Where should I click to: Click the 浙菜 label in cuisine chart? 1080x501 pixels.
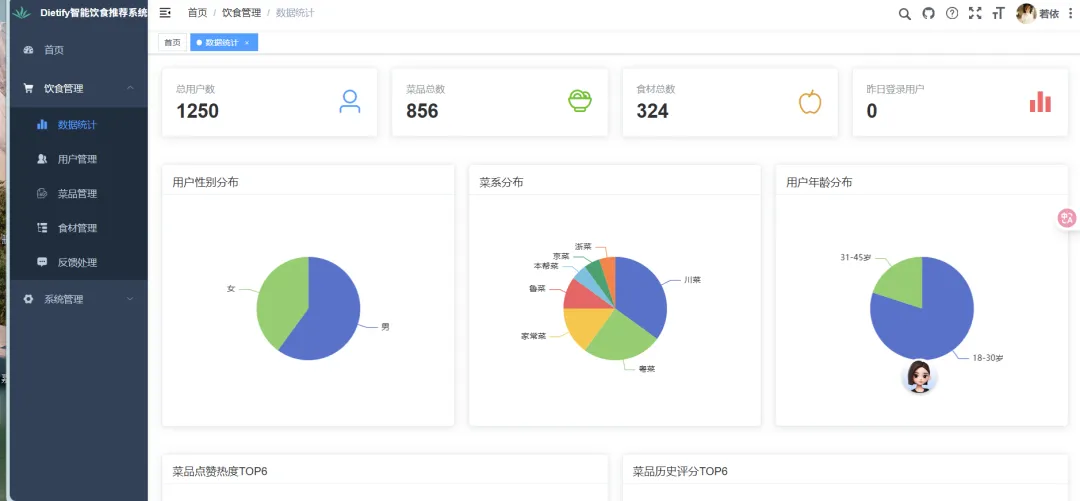(583, 246)
